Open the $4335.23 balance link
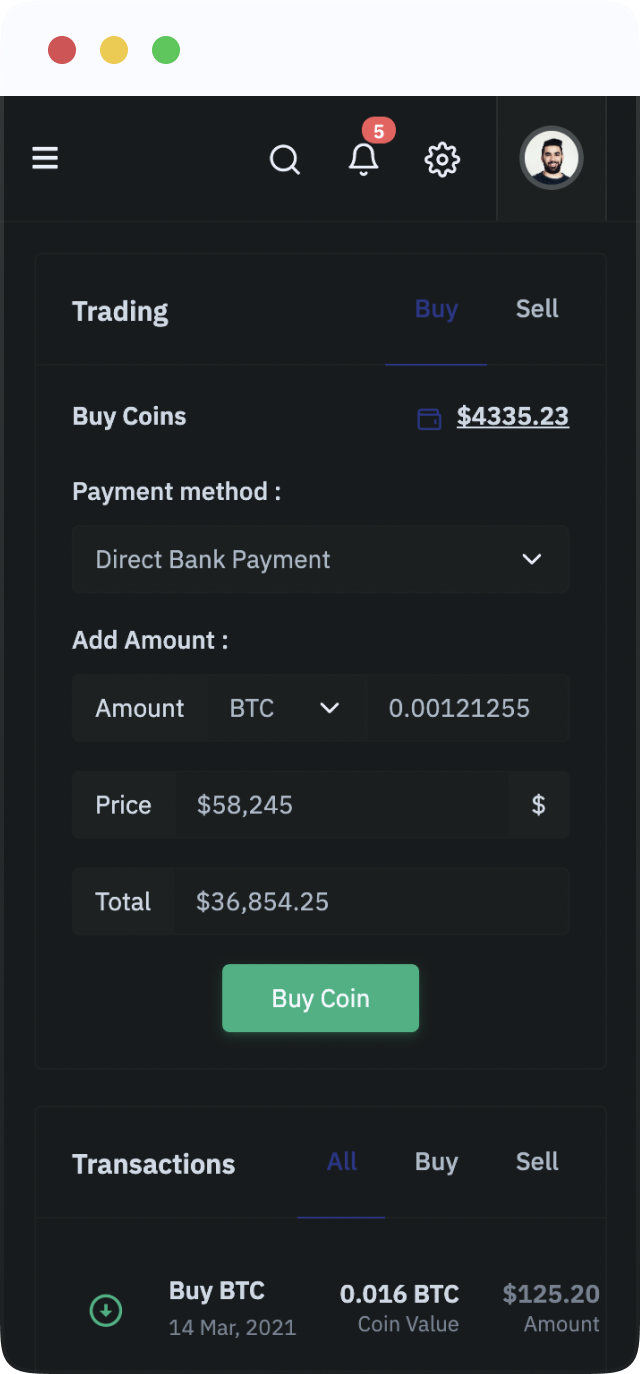 tap(513, 417)
